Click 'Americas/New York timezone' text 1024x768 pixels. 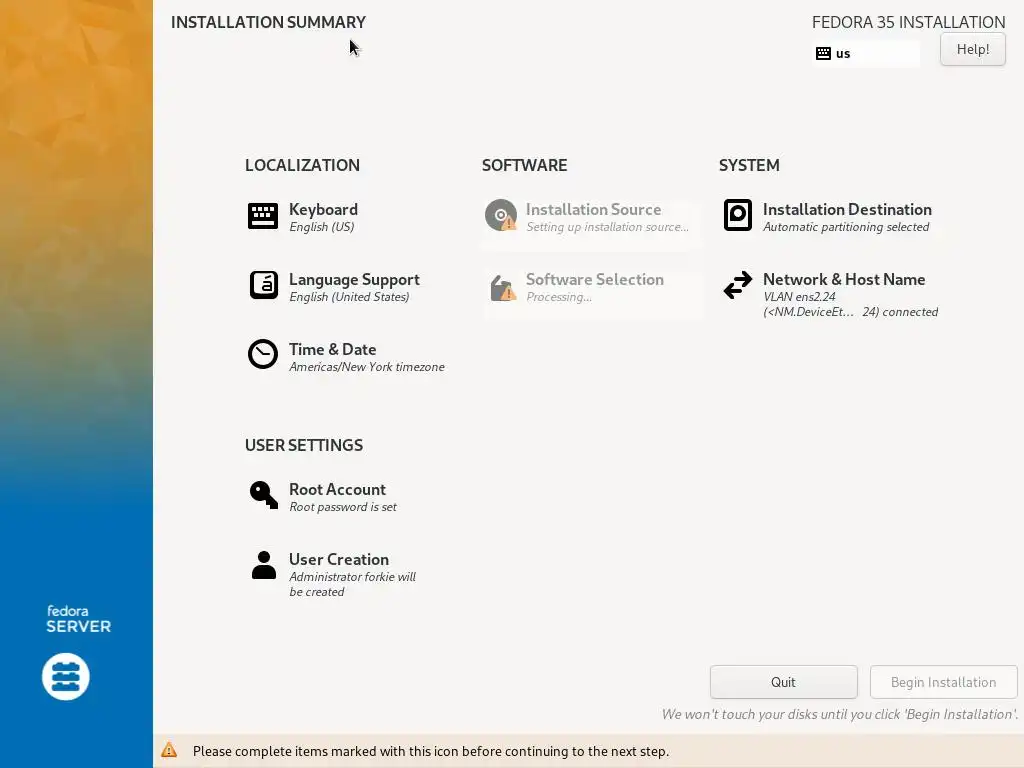pyautogui.click(x=366, y=367)
